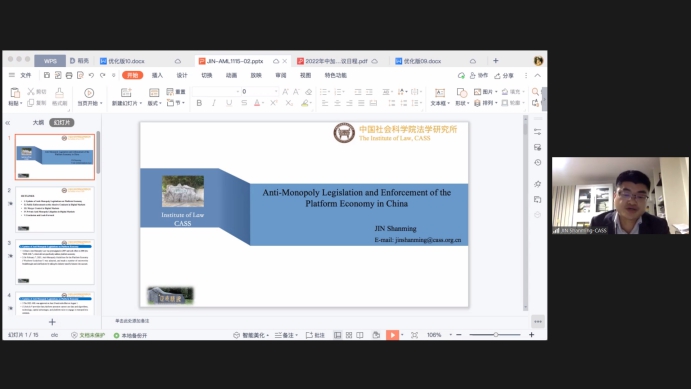
Task: Open the 插入 ribbon tab
Action: tap(157, 76)
